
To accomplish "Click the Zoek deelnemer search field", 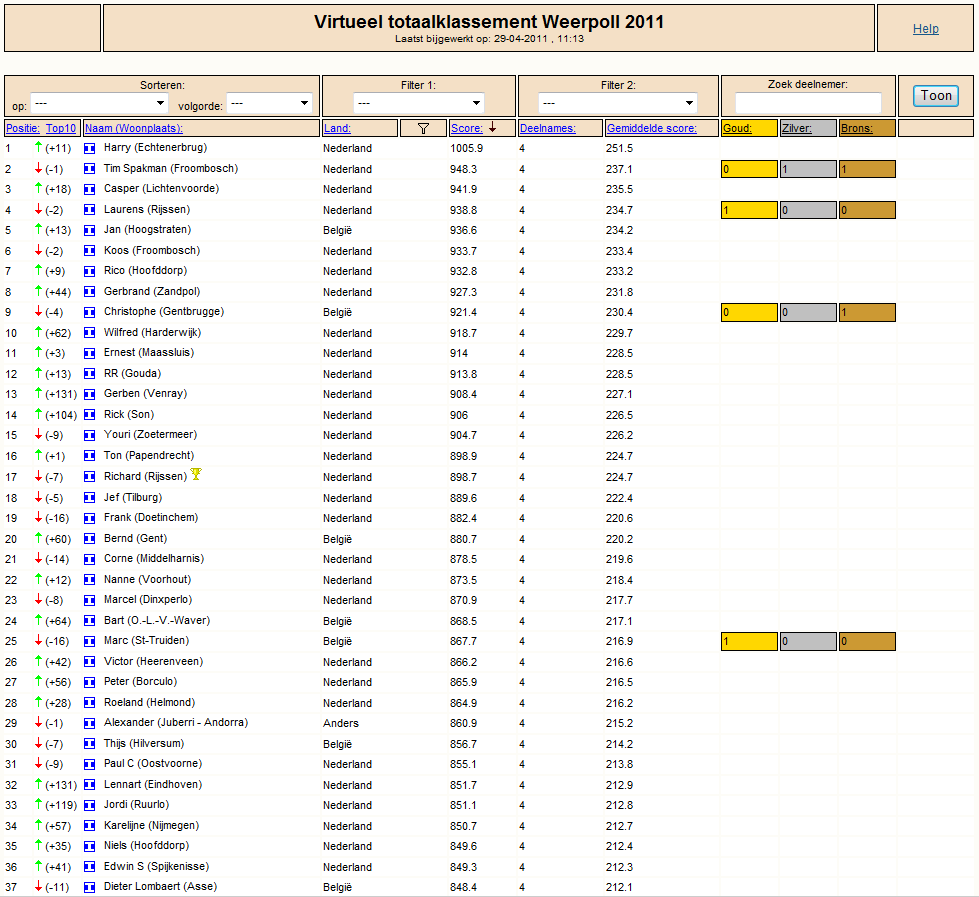I will [808, 103].
